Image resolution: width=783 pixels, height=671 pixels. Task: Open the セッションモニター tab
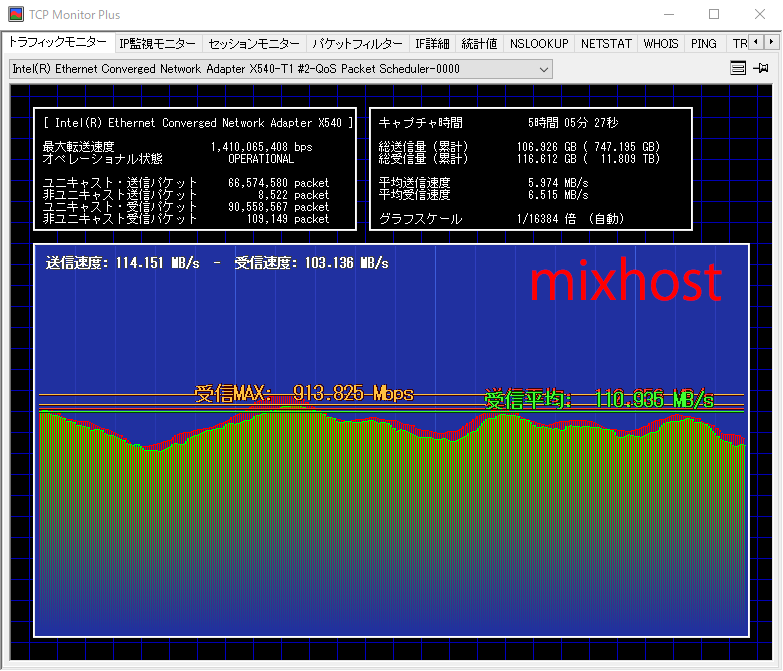(254, 44)
